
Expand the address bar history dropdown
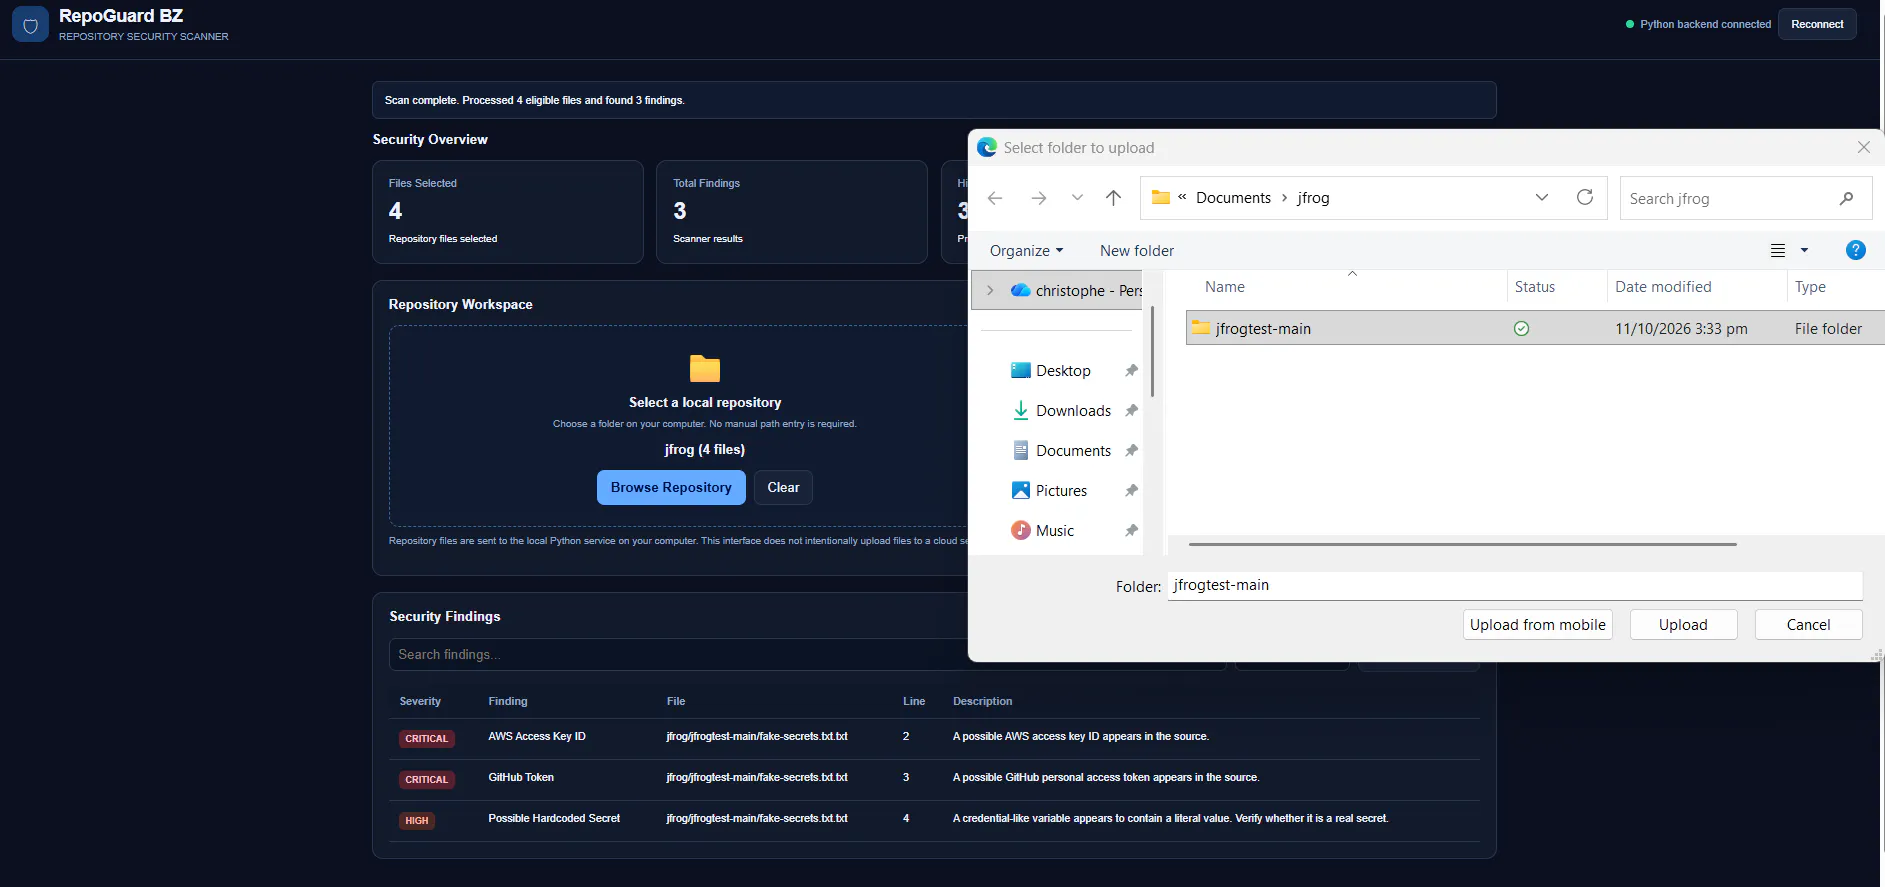(1541, 198)
